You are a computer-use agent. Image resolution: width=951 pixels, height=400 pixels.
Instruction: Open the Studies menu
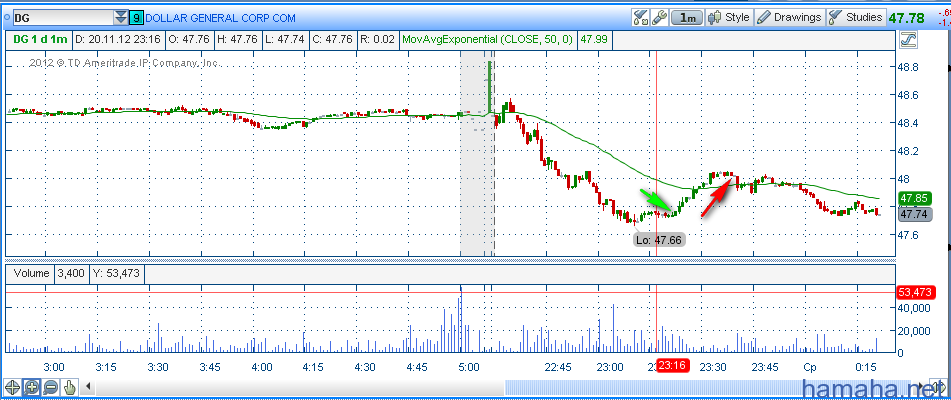point(856,18)
